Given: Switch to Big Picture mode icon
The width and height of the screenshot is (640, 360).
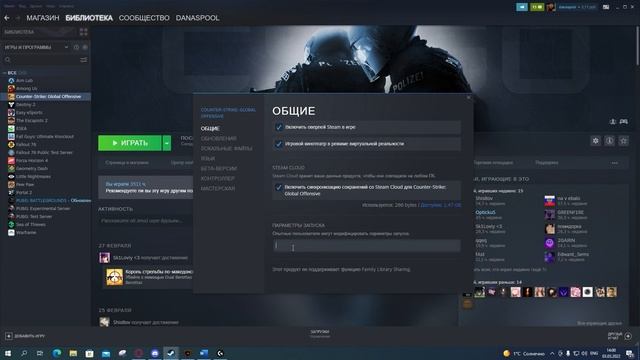Looking at the screenshot, I should click(606, 7).
